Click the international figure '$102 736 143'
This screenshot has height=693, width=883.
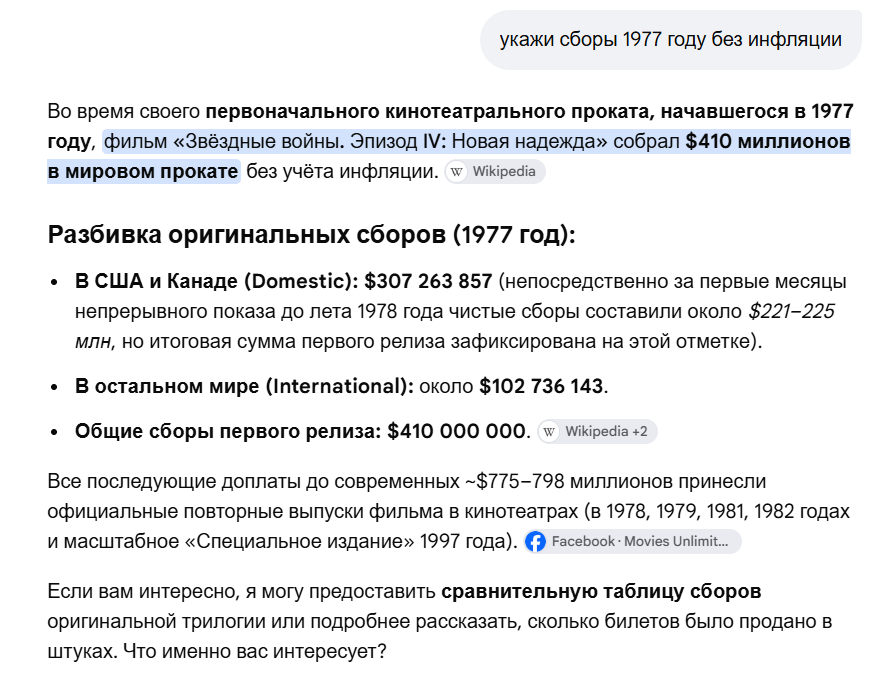(x=541, y=386)
